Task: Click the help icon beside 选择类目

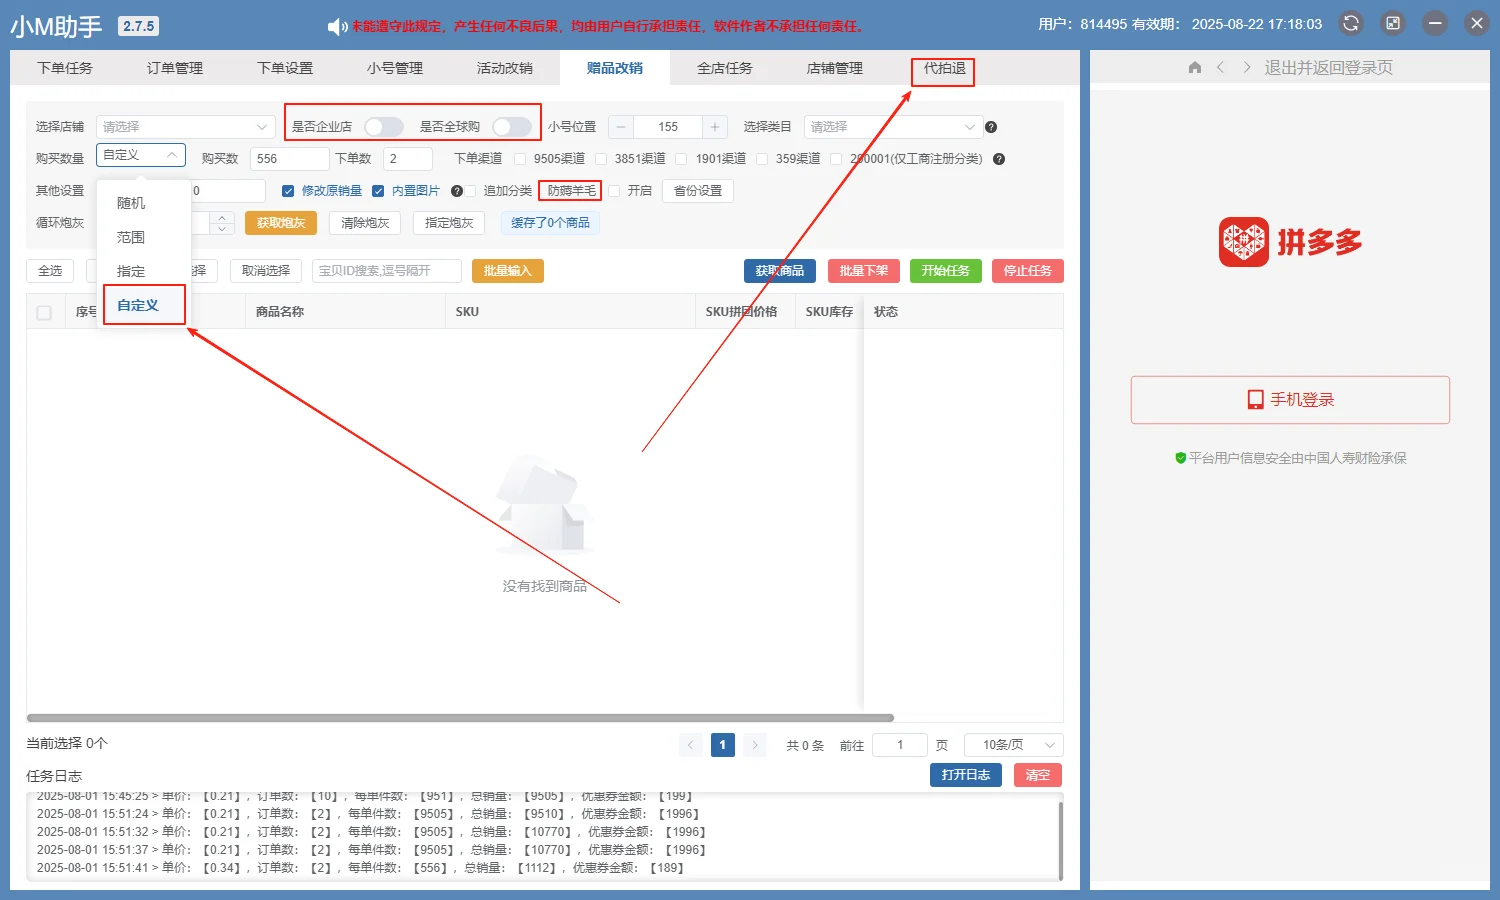Action: click(x=991, y=127)
